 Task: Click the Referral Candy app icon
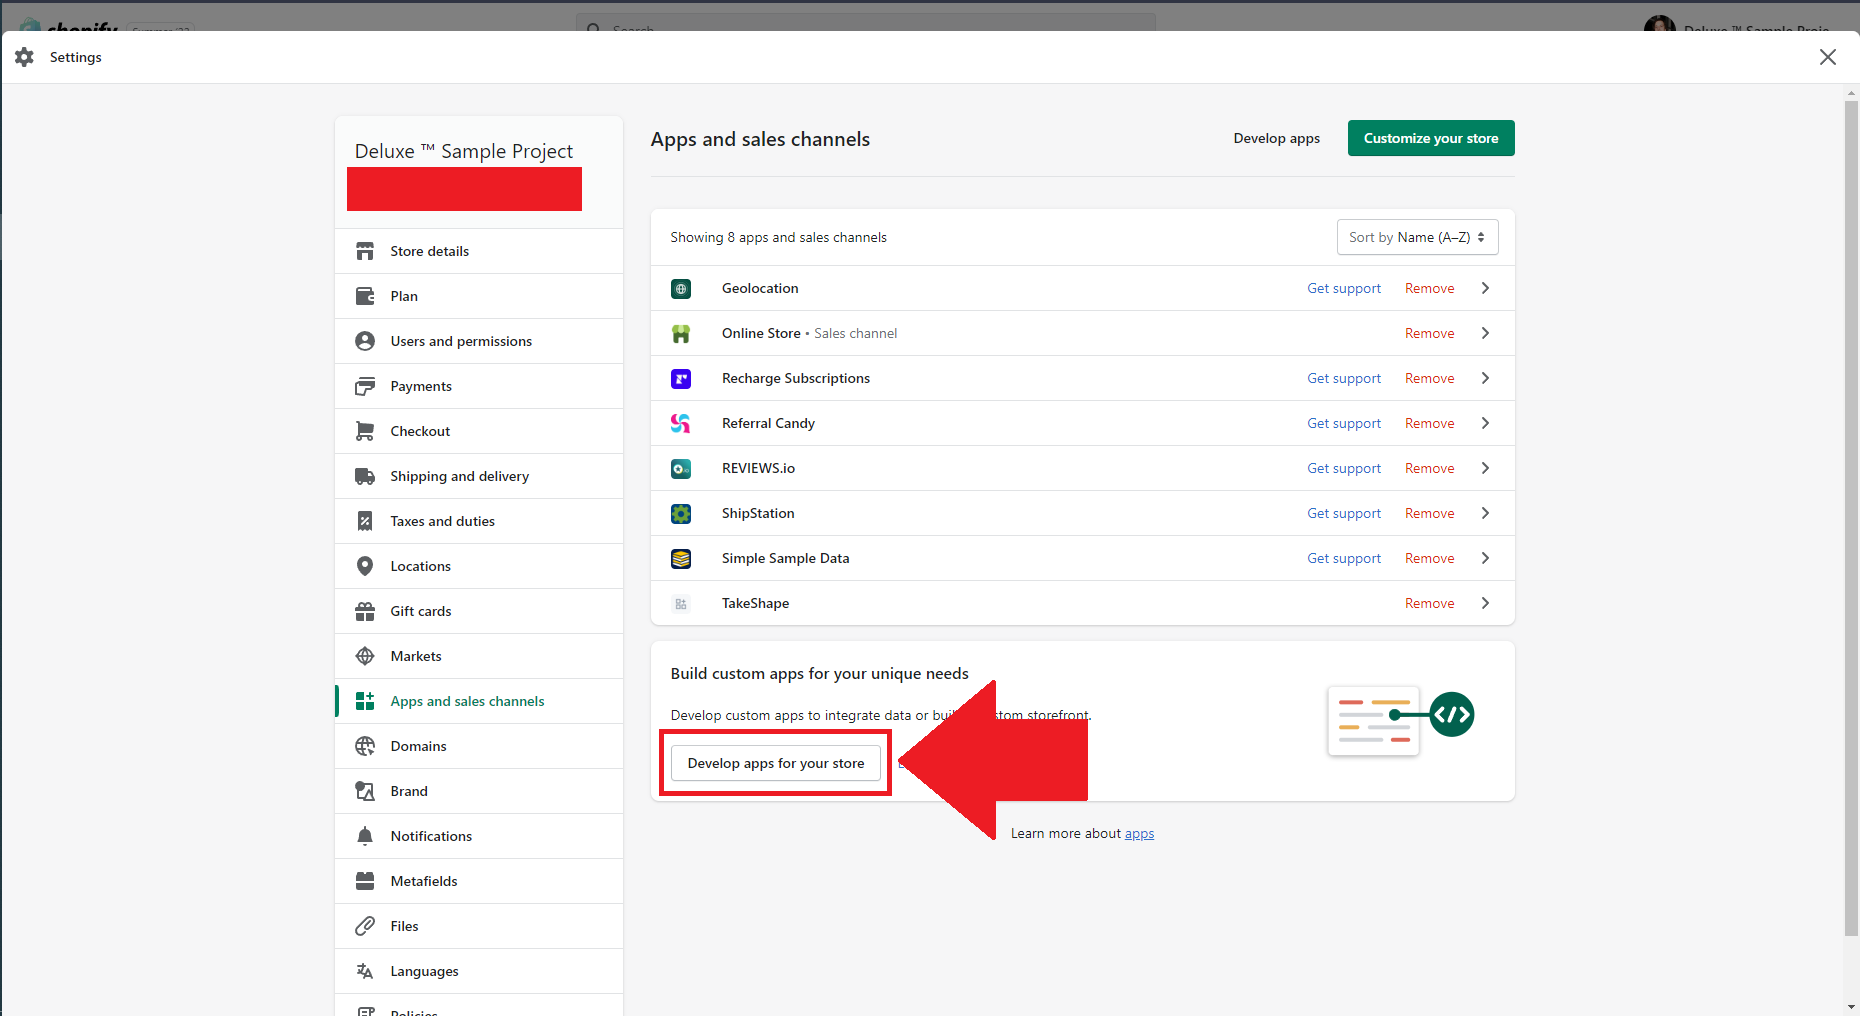(681, 423)
